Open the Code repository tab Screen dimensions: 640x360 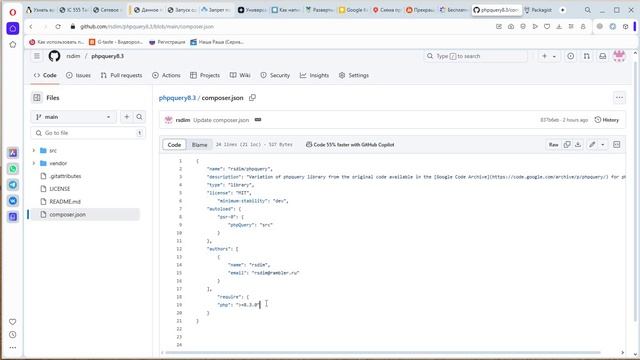tap(45, 75)
